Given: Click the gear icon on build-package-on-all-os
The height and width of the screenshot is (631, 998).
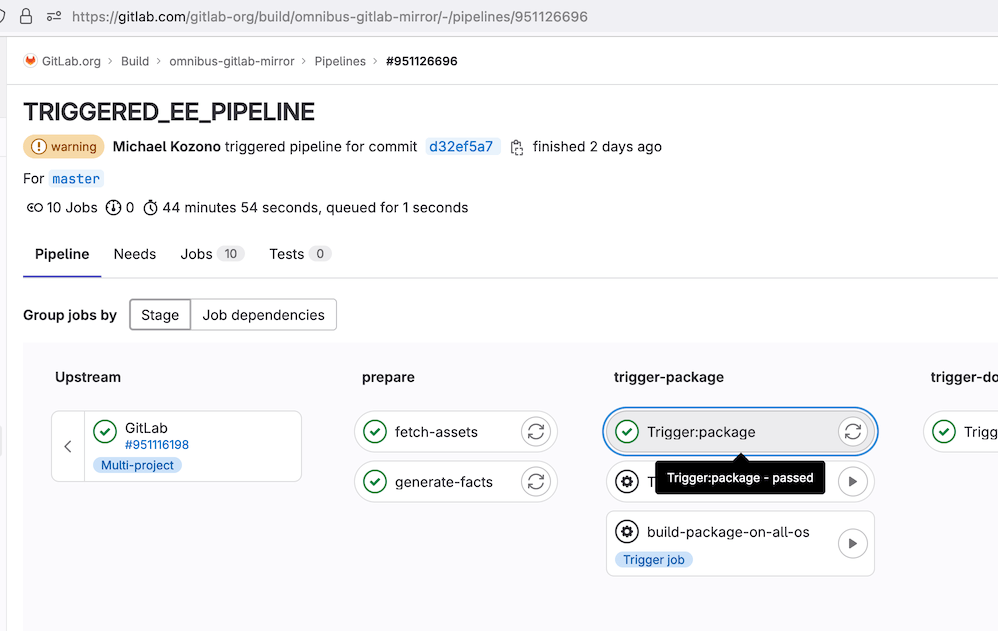Looking at the screenshot, I should click(627, 531).
